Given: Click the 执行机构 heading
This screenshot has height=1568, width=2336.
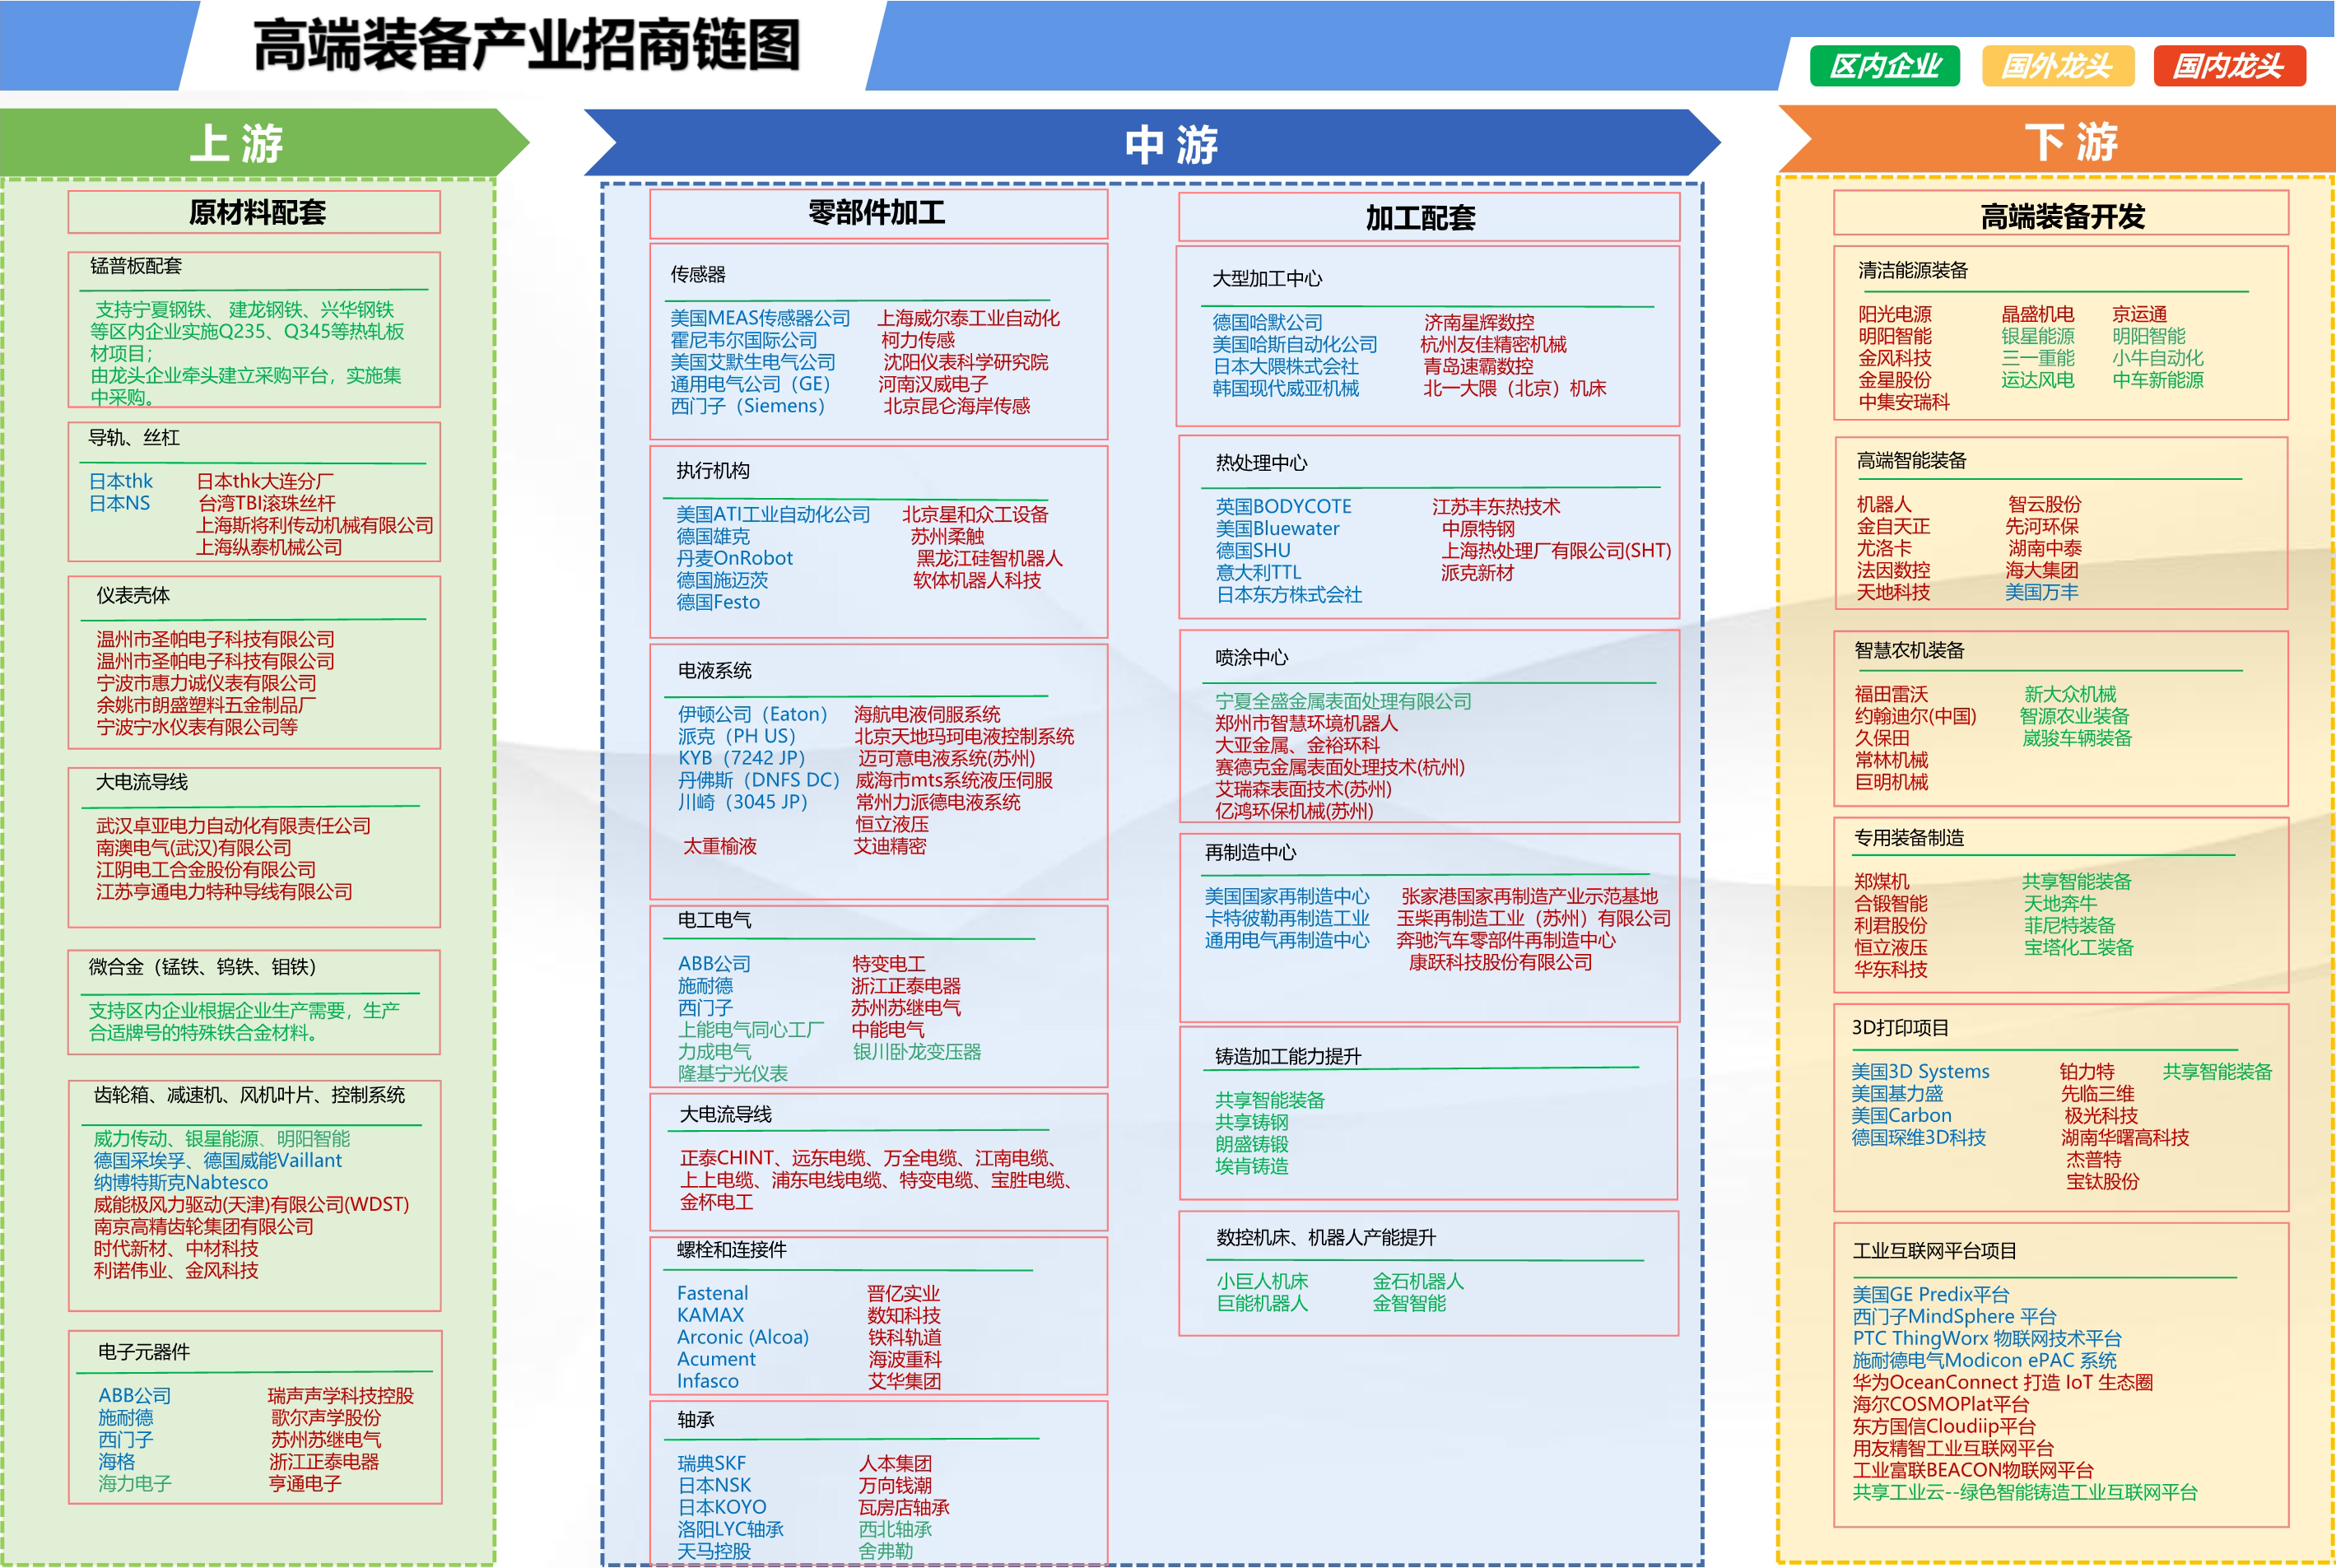Looking at the screenshot, I should pos(712,471).
